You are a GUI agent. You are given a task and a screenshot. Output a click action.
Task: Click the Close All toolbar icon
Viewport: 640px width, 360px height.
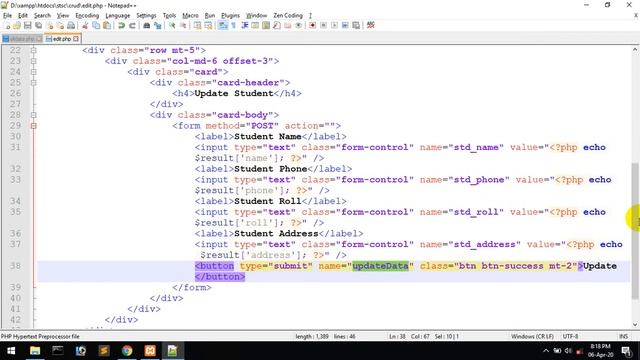point(60,25)
